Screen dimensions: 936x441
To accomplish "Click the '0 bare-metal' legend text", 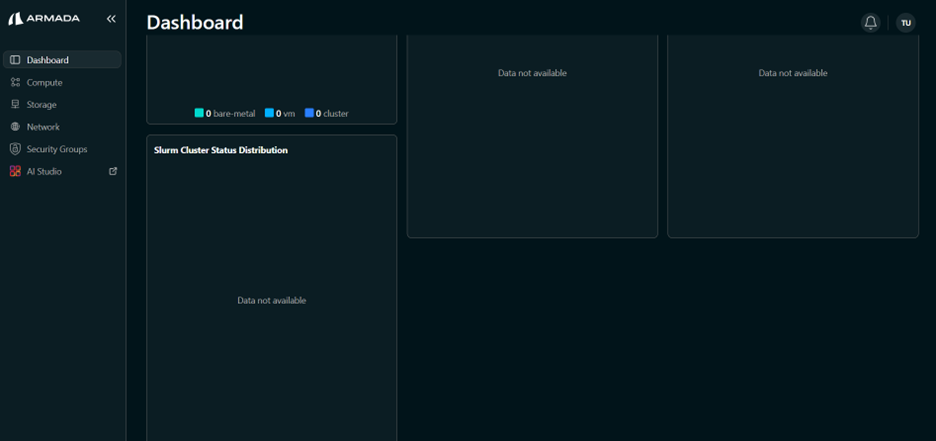I will [x=230, y=113].
